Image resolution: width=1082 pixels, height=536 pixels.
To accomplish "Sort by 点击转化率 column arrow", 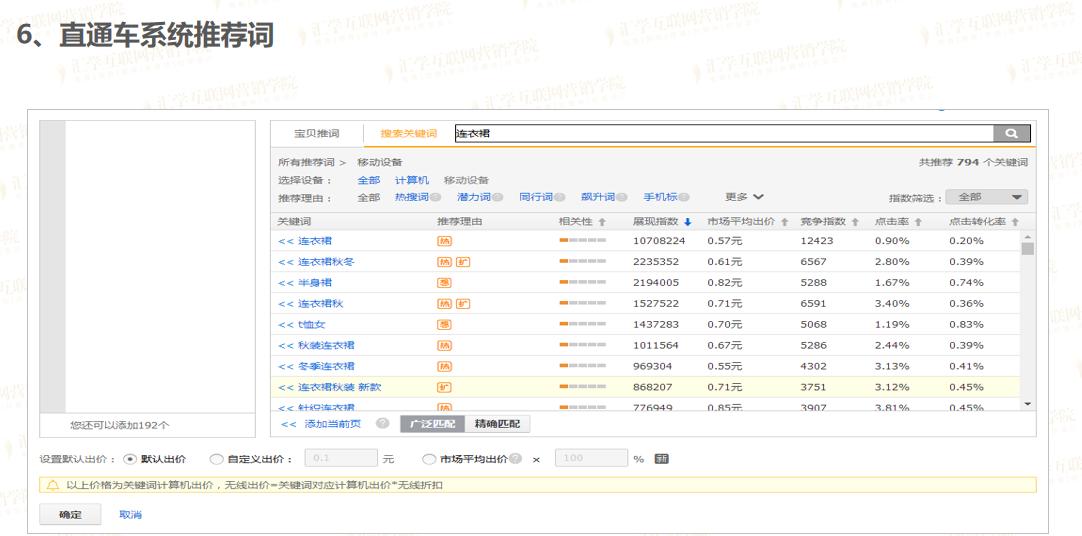I will coord(1015,222).
